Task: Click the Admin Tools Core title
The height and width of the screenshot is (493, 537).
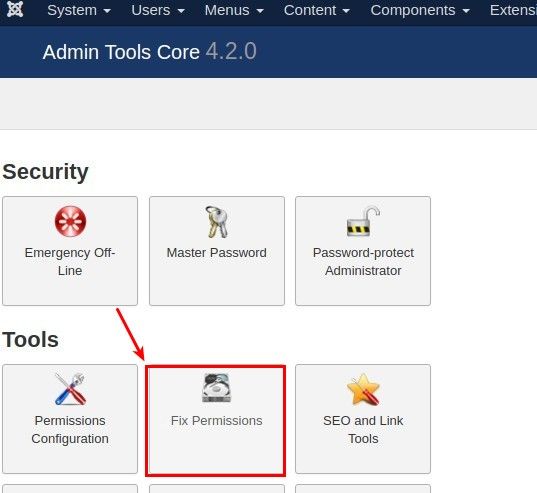Action: coord(121,52)
